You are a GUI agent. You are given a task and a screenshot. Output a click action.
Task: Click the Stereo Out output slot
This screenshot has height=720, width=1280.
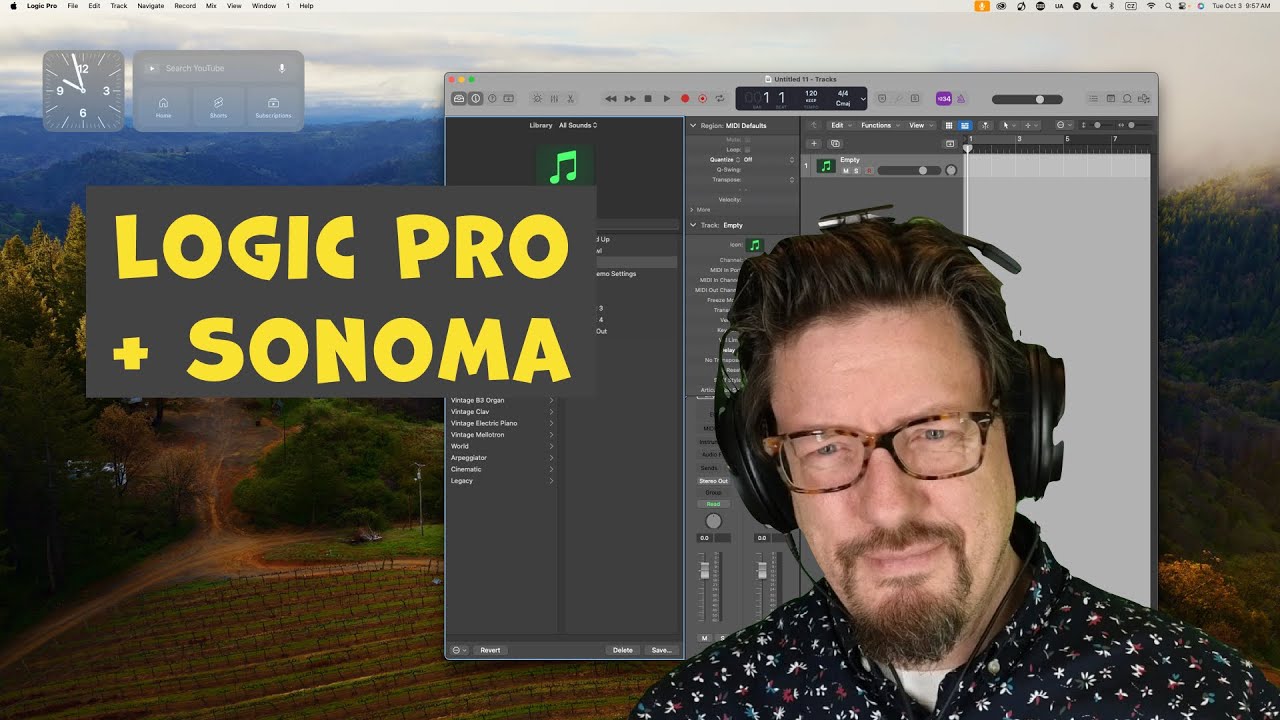(x=713, y=481)
